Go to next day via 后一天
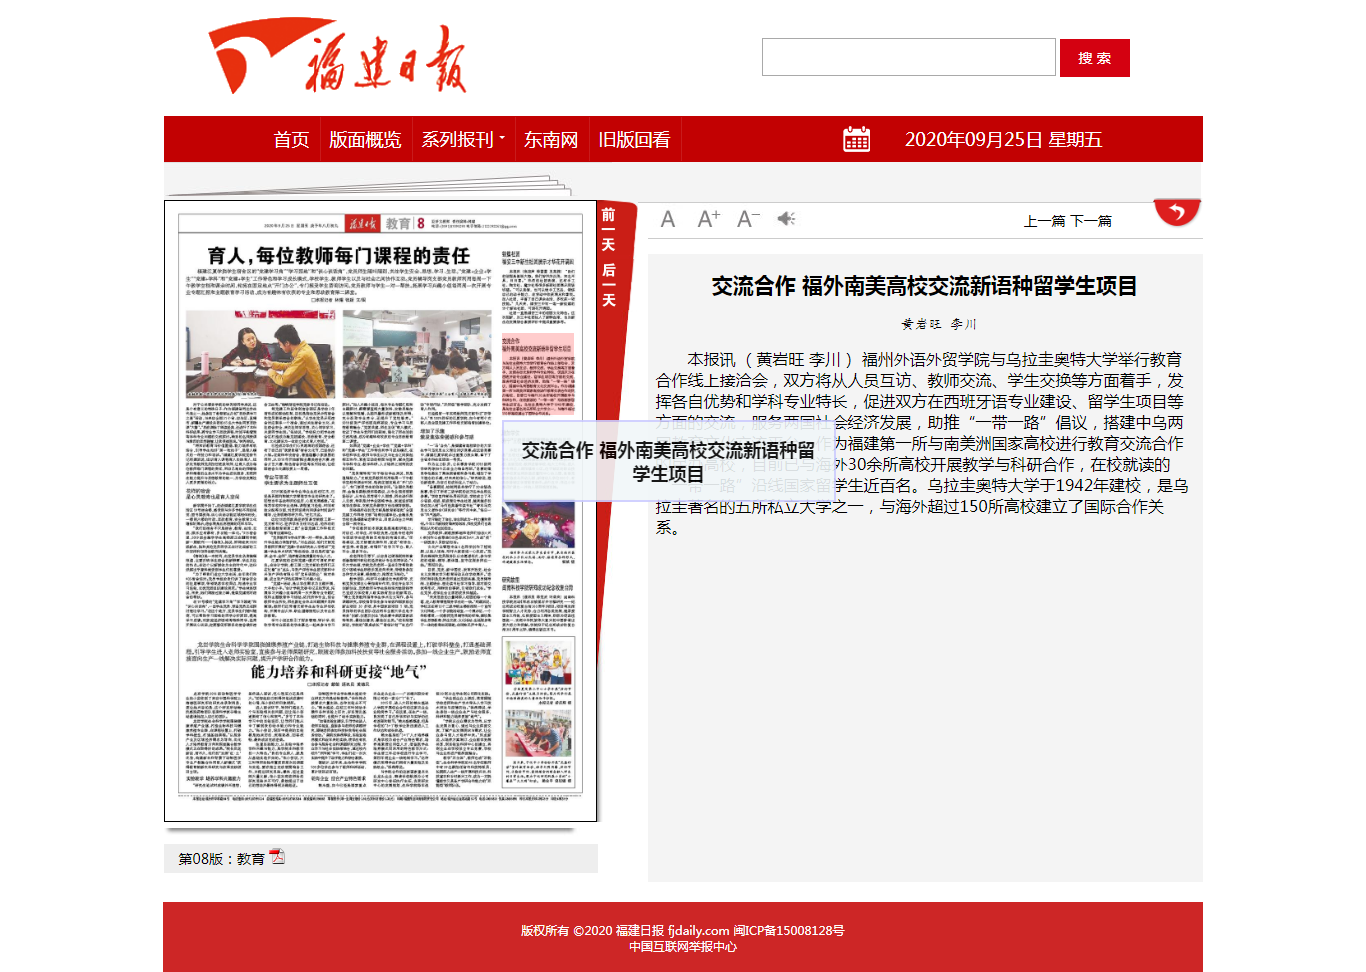The height and width of the screenshot is (972, 1366). pyautogui.click(x=608, y=285)
